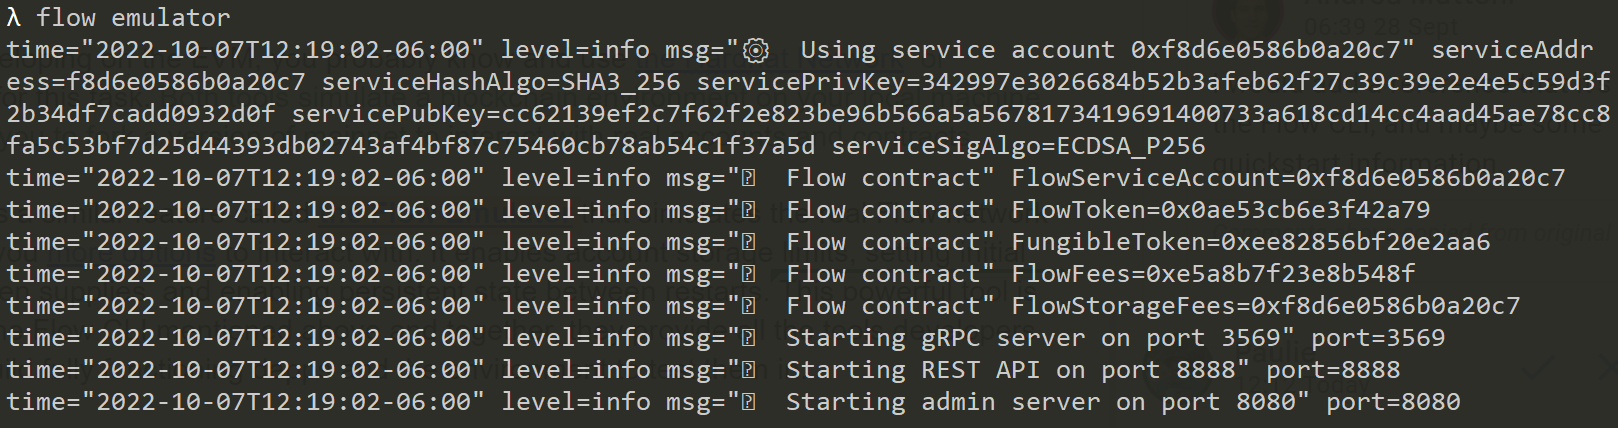Click "serviceHashAlgo=SHA3_256" text

pos(500,82)
